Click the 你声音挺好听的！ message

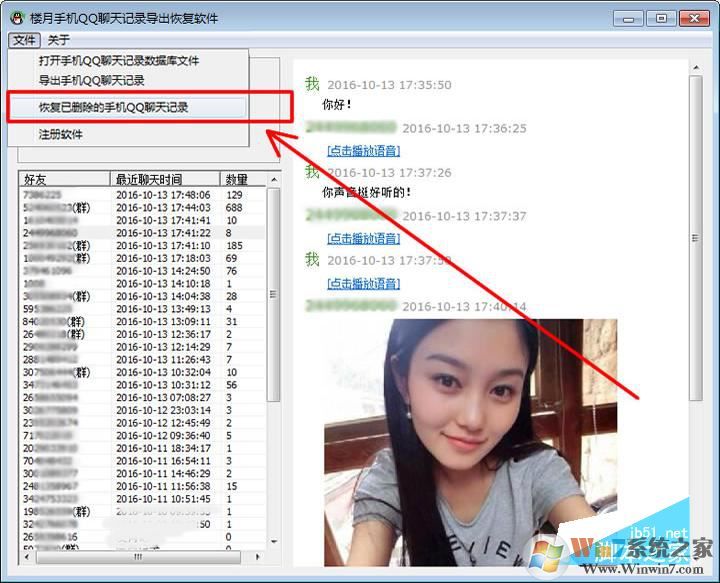pos(366,192)
